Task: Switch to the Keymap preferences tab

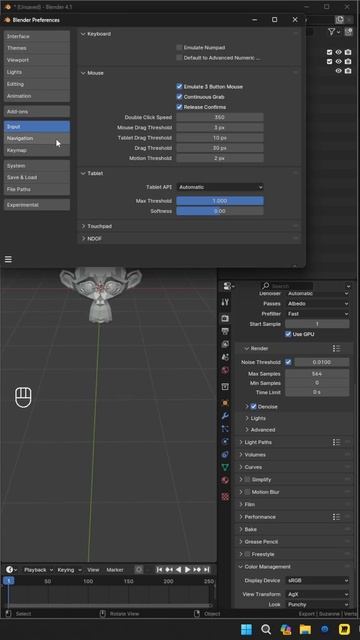Action: tap(37, 150)
